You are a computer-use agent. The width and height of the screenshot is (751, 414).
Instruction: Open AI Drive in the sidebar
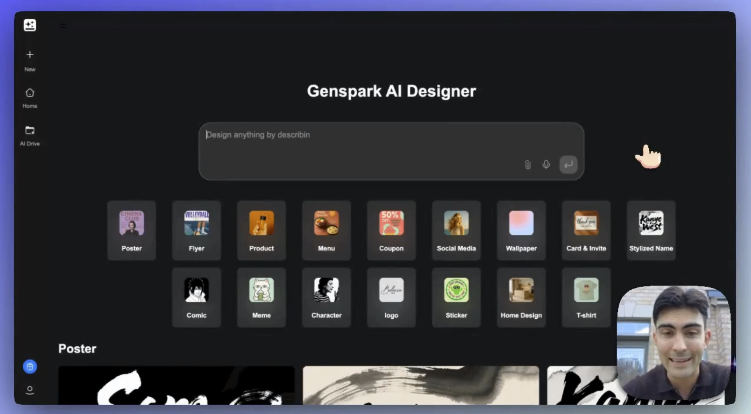click(x=30, y=136)
